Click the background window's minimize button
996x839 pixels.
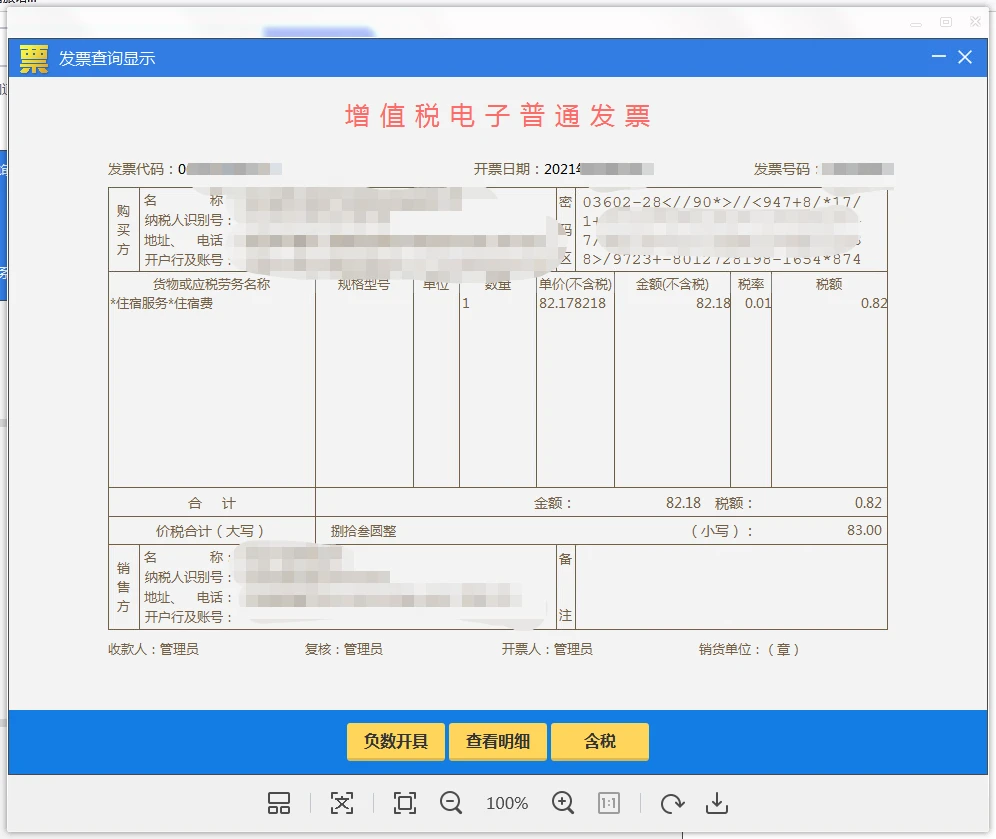[x=916, y=23]
